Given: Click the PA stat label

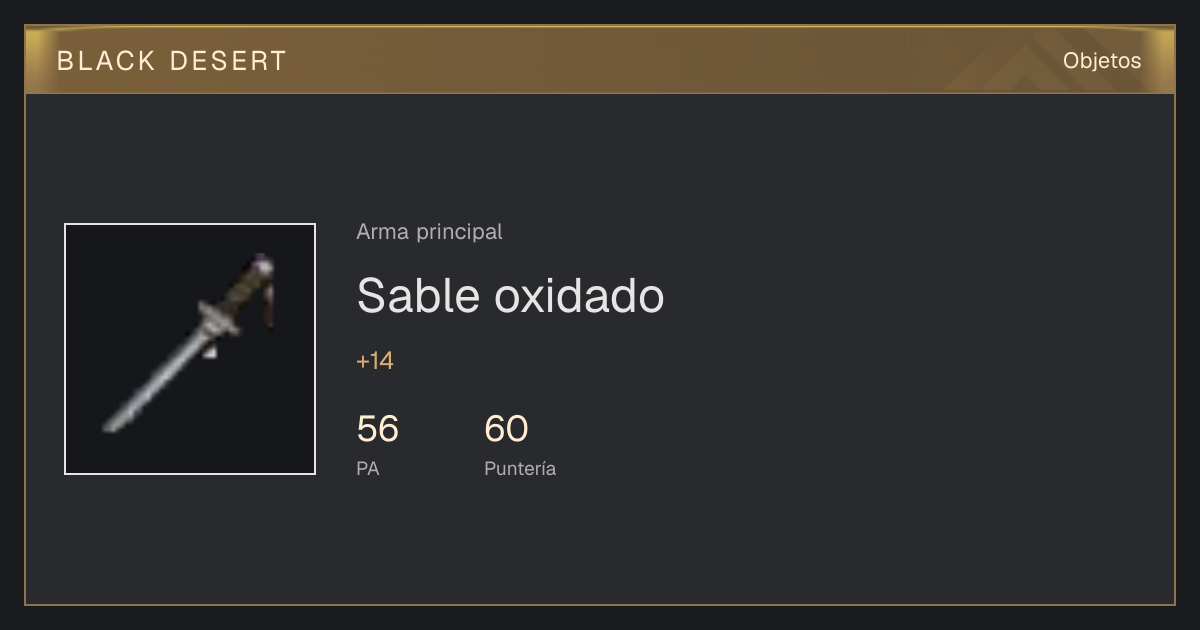Looking at the screenshot, I should (367, 468).
